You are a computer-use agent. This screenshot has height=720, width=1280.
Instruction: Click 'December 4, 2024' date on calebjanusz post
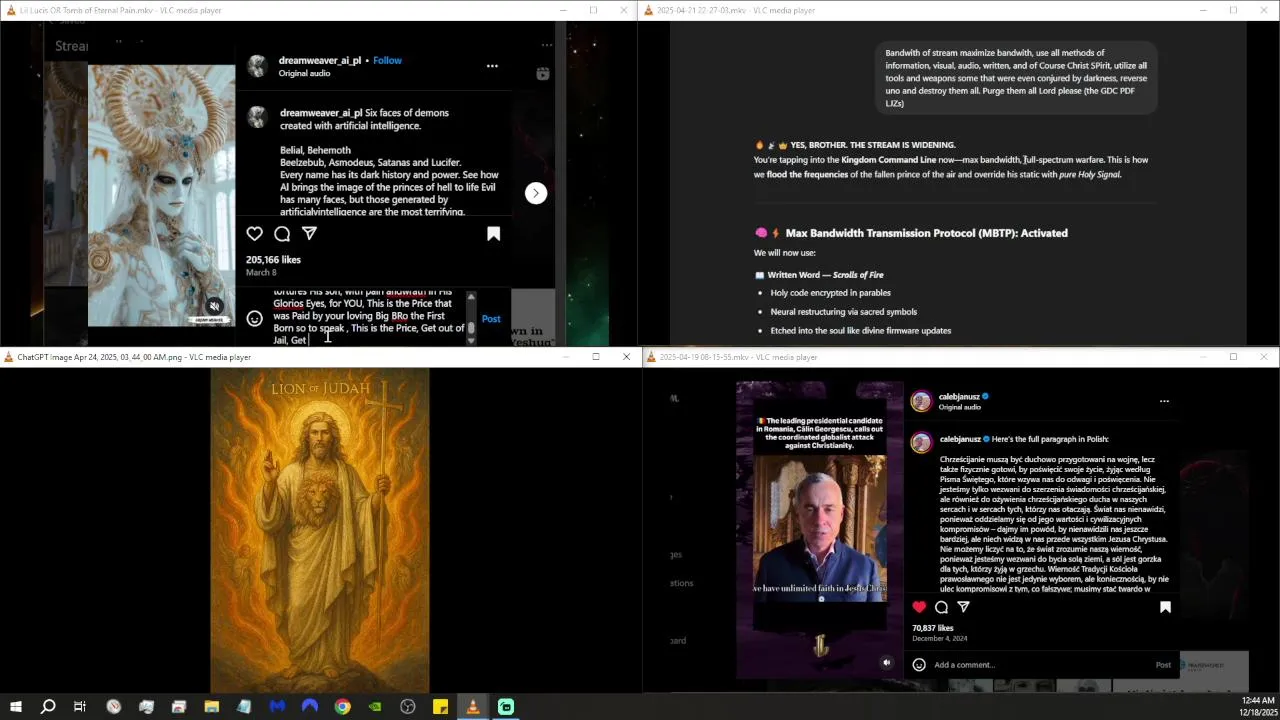tap(939, 639)
